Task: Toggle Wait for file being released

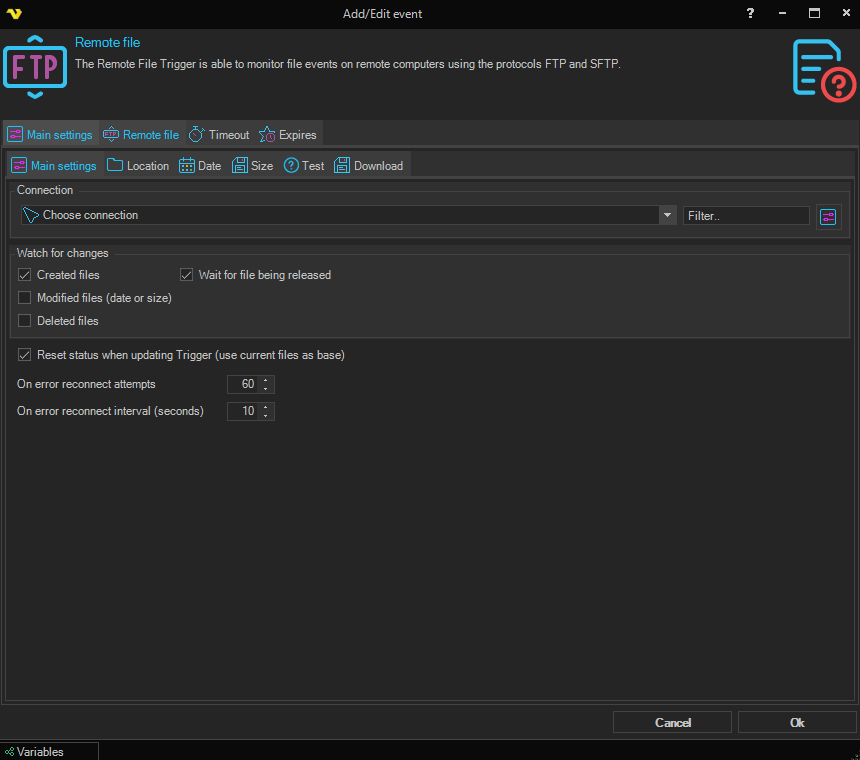Action: [x=187, y=275]
